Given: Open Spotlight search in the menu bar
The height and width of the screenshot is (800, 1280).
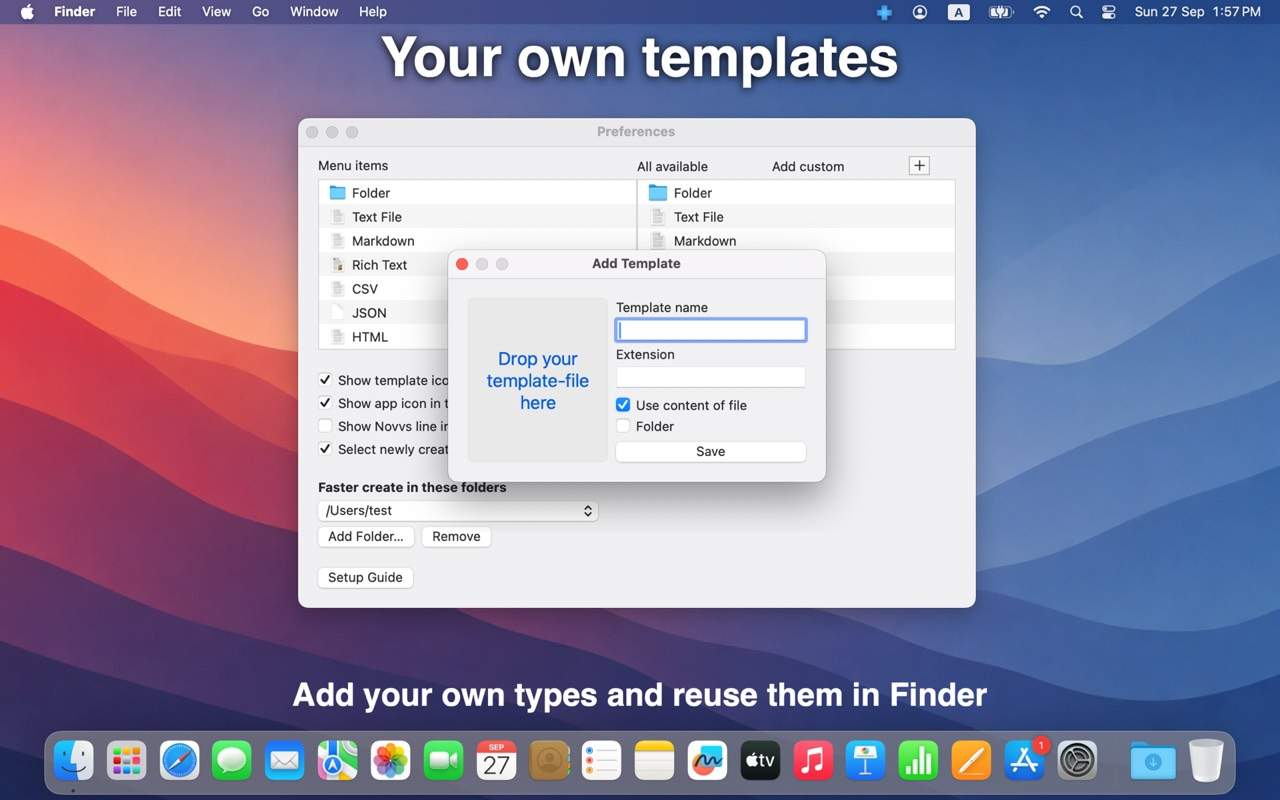Looking at the screenshot, I should pos(1076,12).
